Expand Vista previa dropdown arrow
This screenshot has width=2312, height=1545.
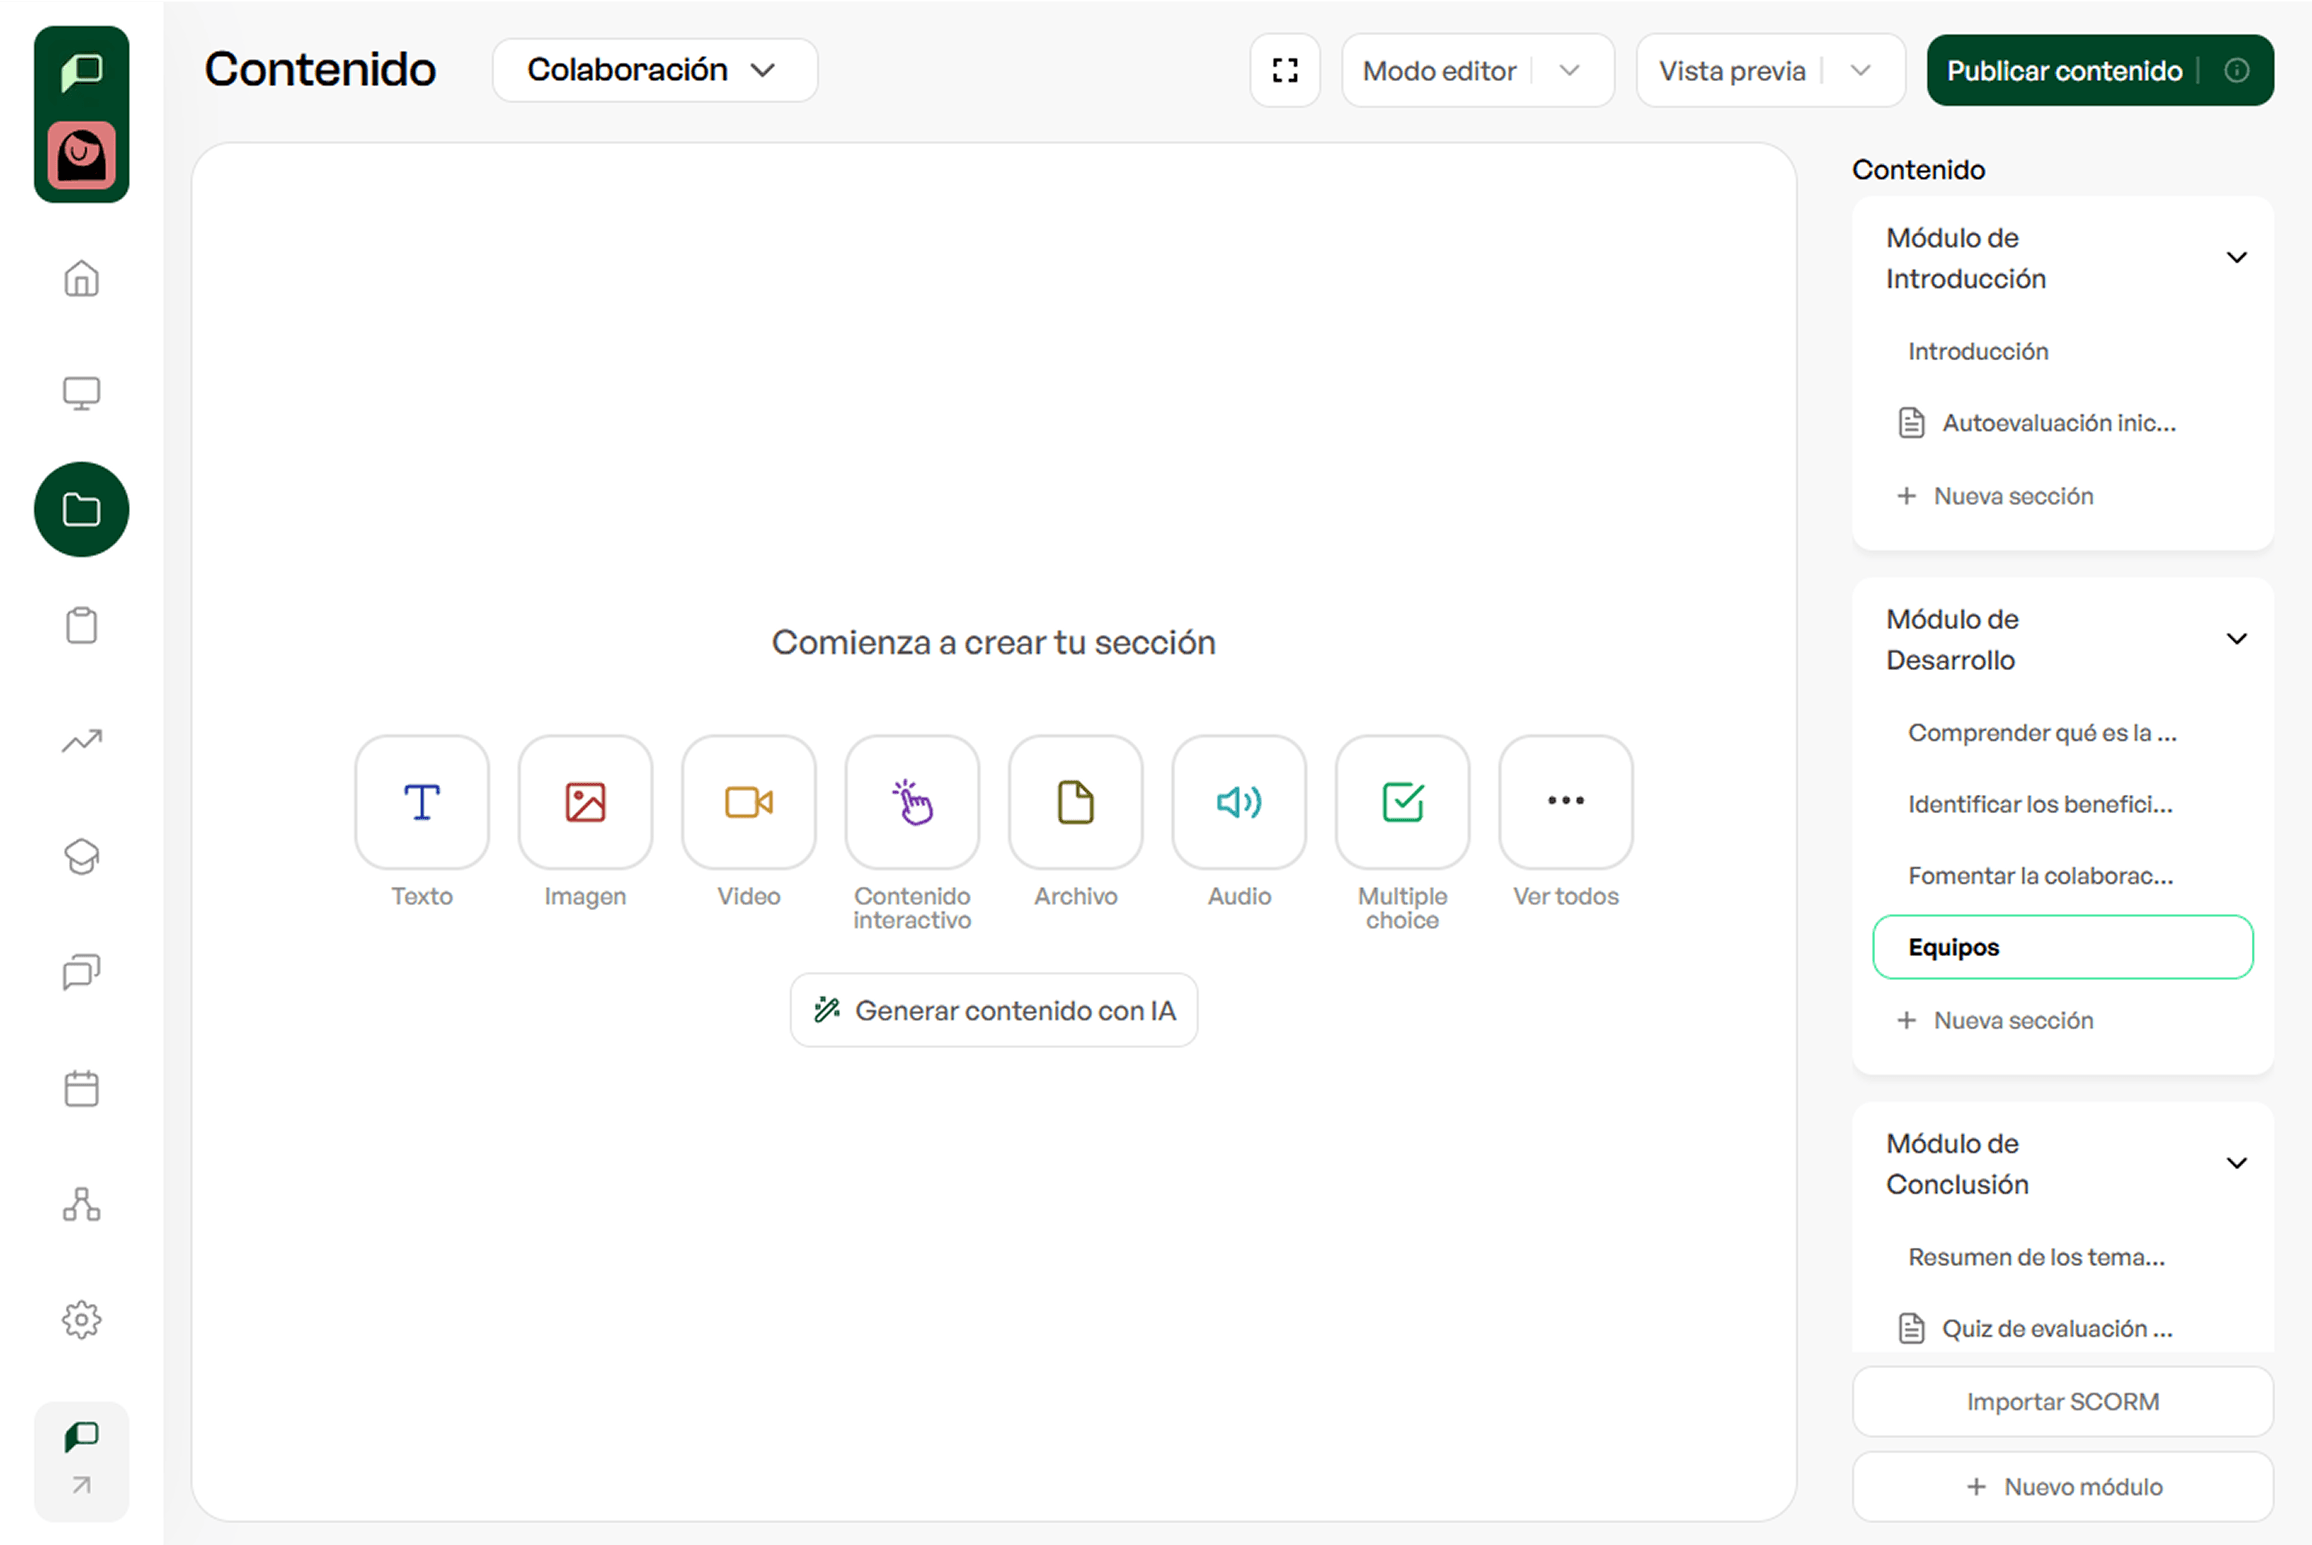click(x=1860, y=70)
